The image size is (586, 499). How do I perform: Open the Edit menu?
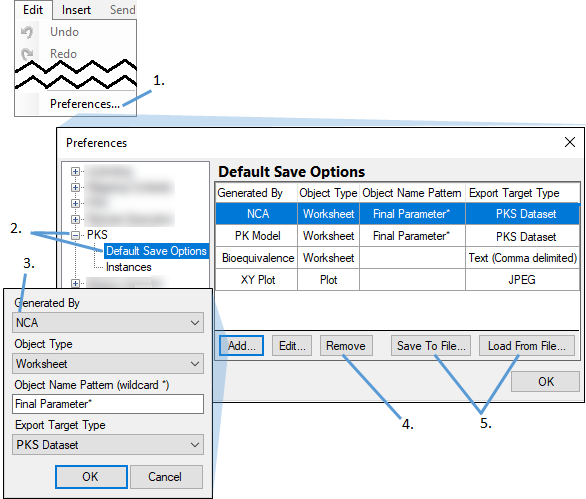tap(33, 10)
